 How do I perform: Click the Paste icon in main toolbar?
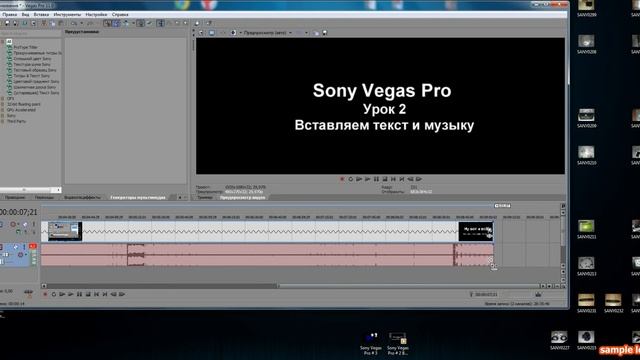(61, 23)
